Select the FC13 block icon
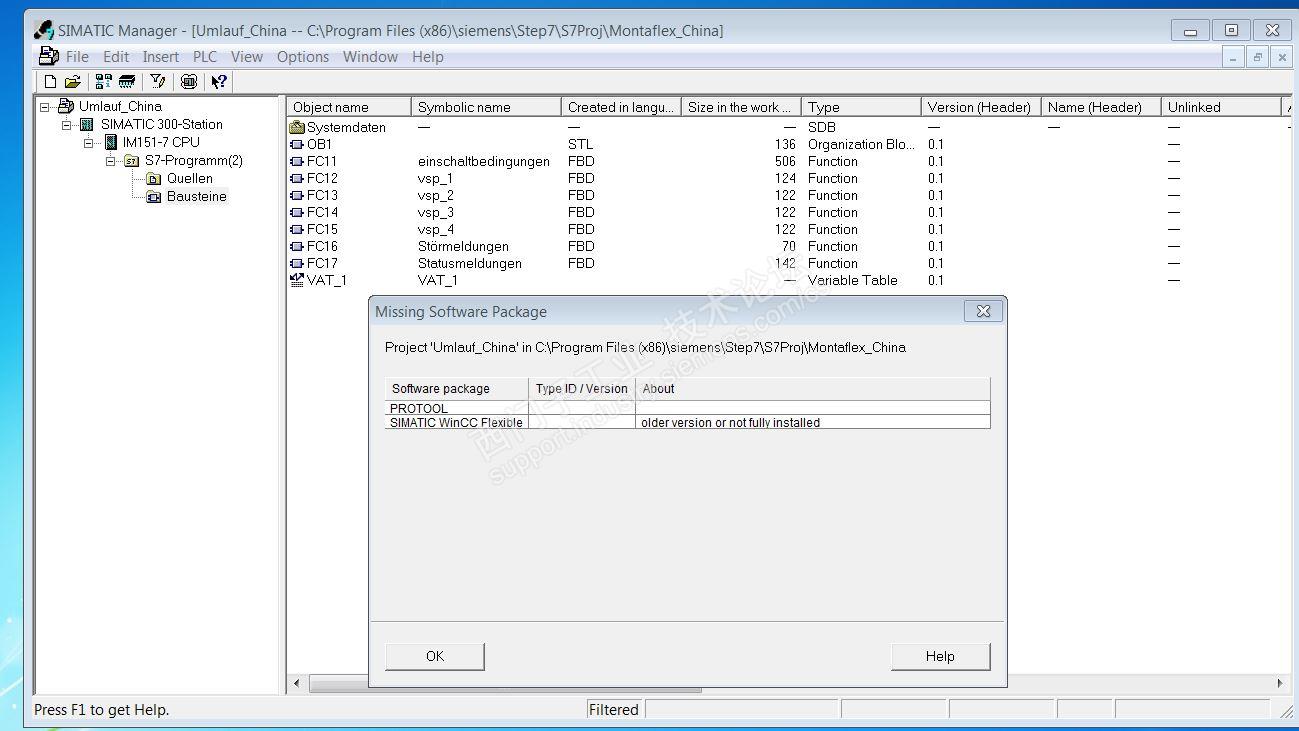Viewport: 1299px width, 731px height. point(297,195)
